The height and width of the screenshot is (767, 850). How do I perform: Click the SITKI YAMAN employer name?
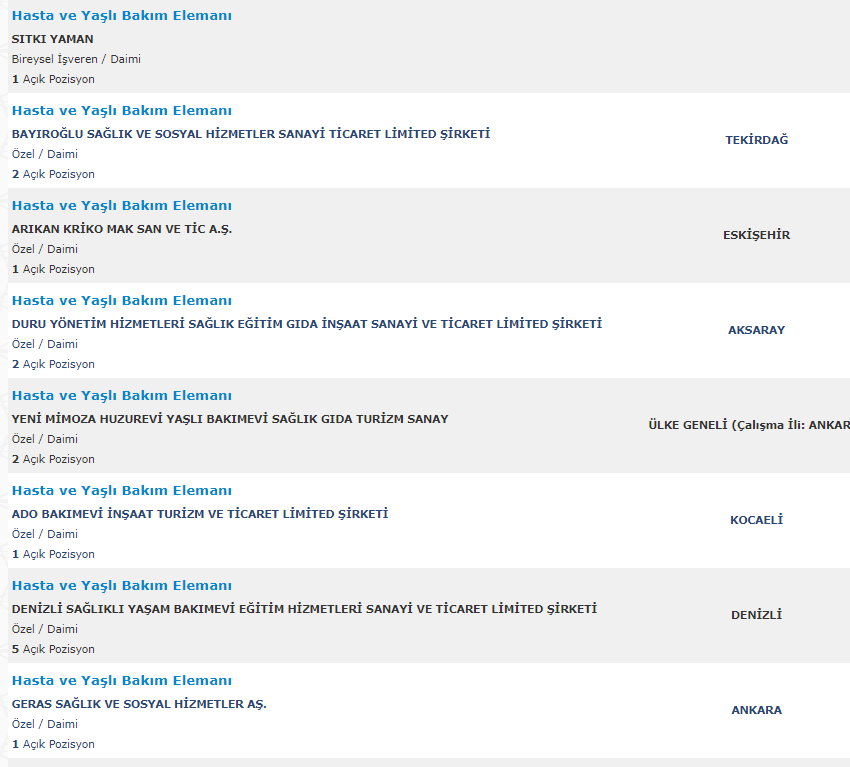coord(52,39)
